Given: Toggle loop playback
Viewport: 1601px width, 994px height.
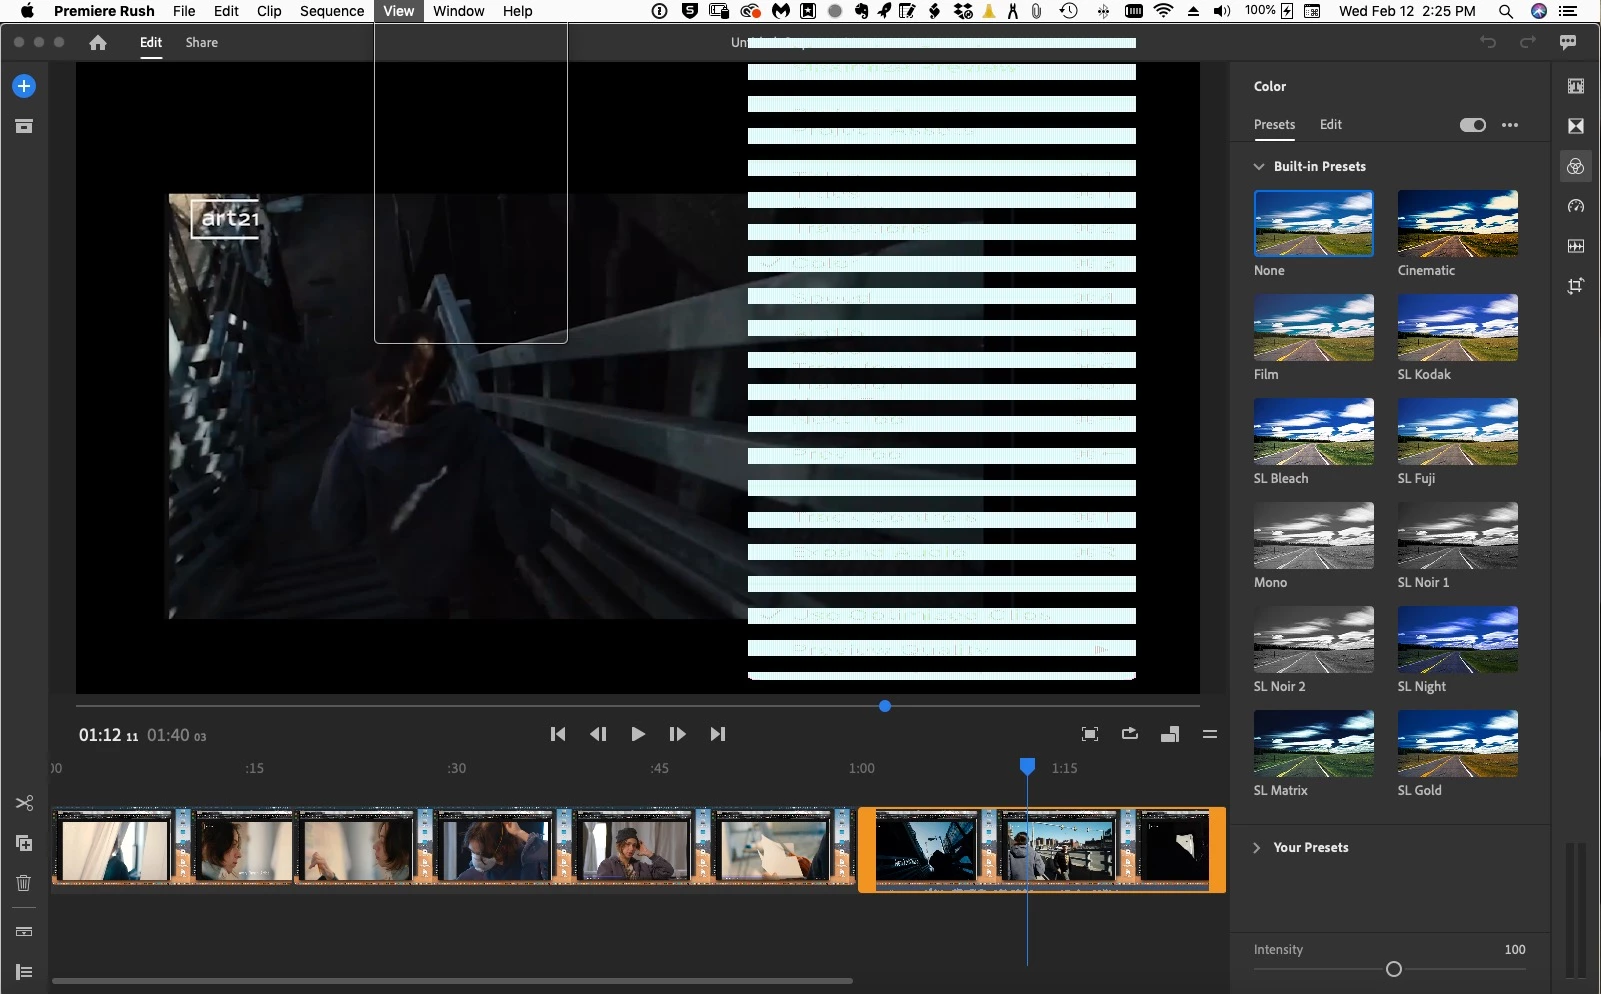Looking at the screenshot, I should pos(1130,734).
